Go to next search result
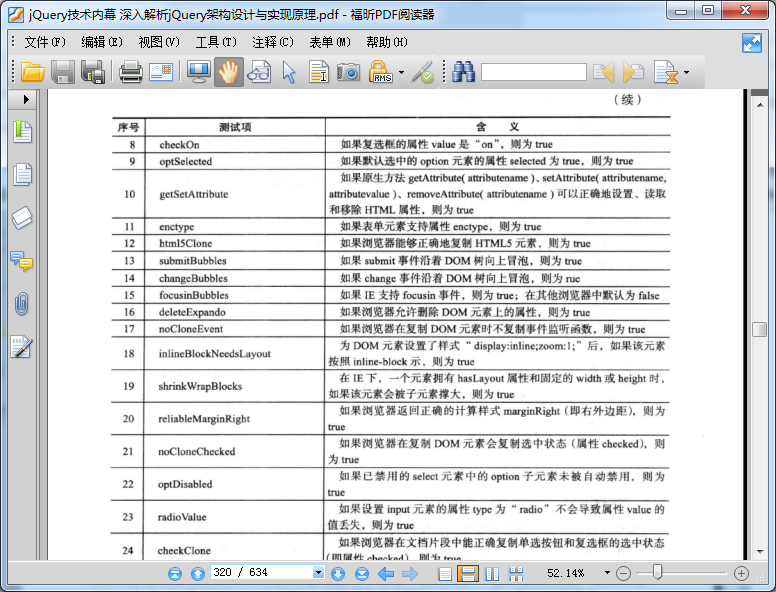 (x=633, y=72)
